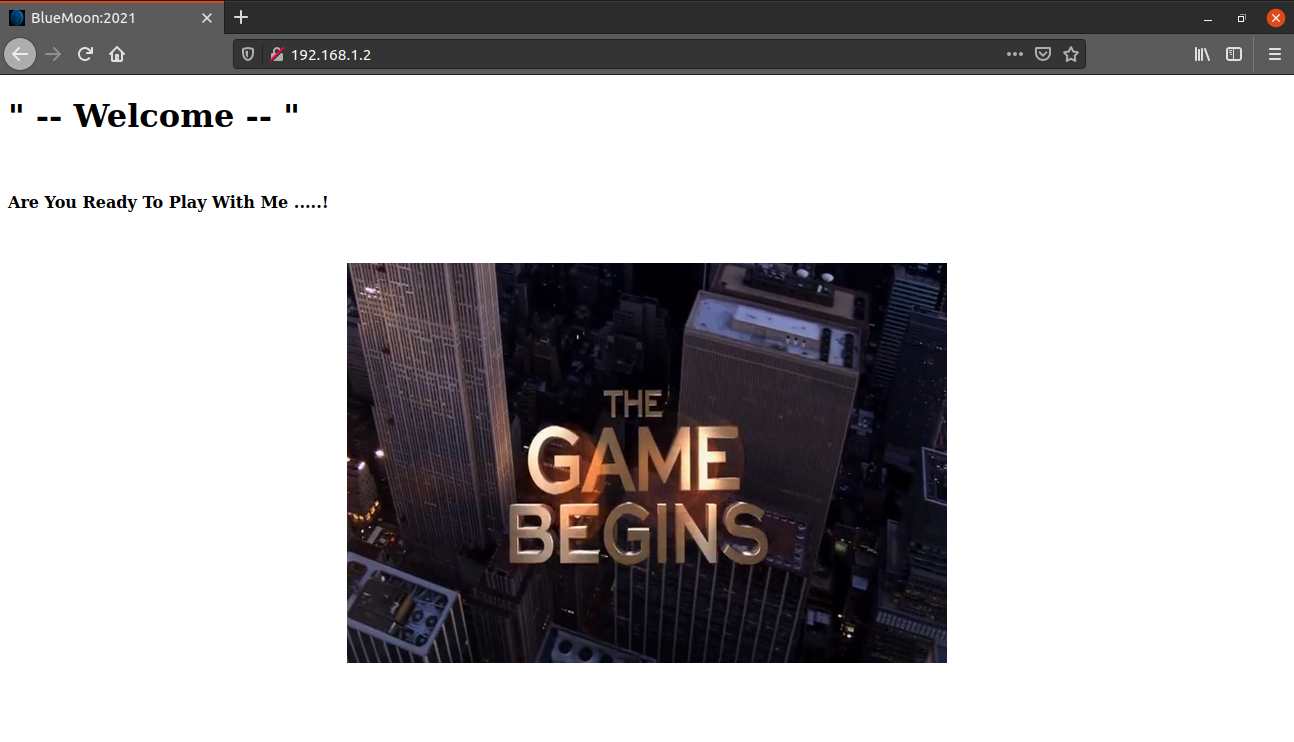Select the BlueMoon:2021 tab
The image size is (1294, 742).
click(112, 18)
